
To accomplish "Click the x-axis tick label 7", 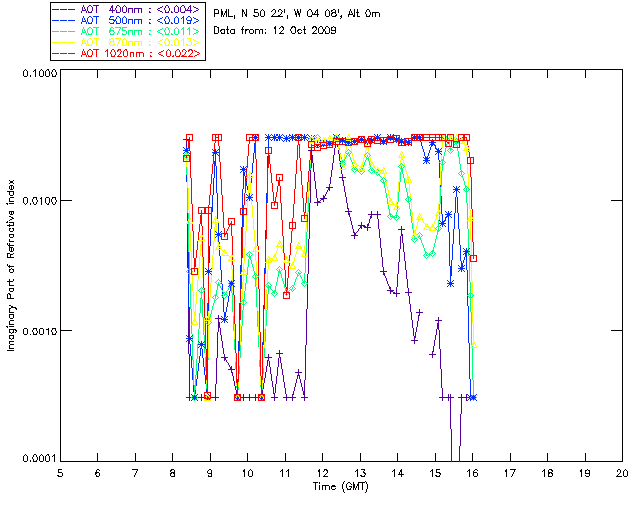I will point(135,473).
